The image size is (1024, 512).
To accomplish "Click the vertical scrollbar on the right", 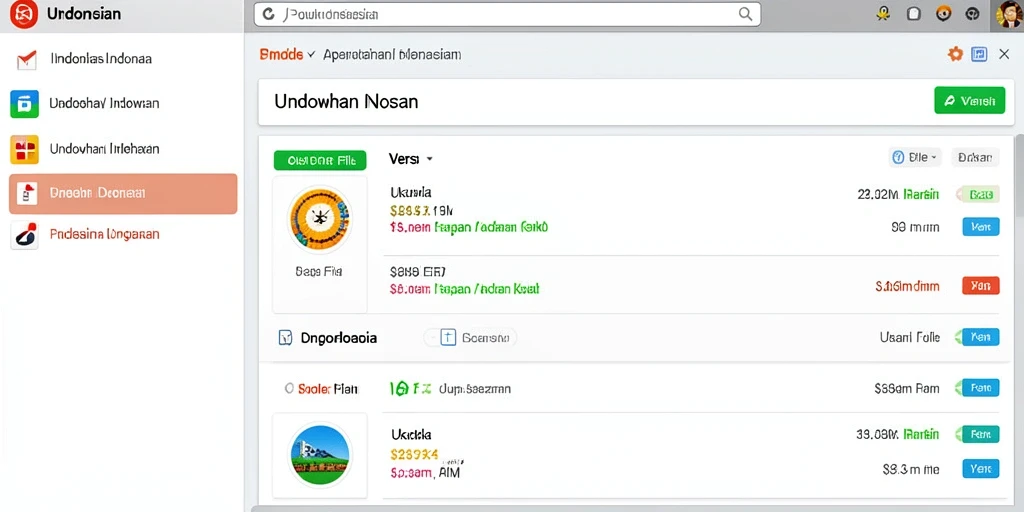I will pos(1019,176).
